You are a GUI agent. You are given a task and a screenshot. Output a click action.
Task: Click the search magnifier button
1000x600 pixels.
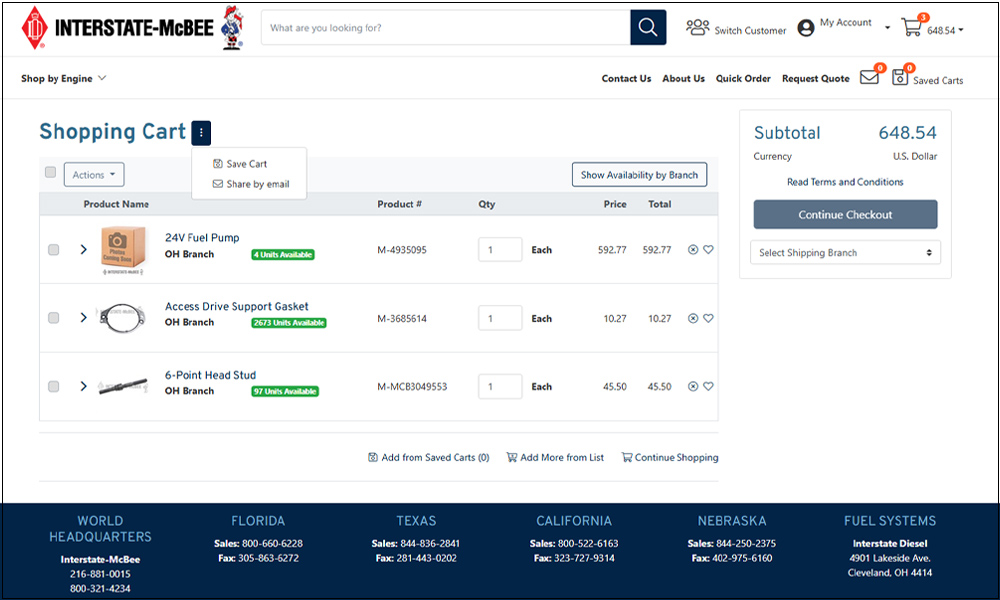648,27
